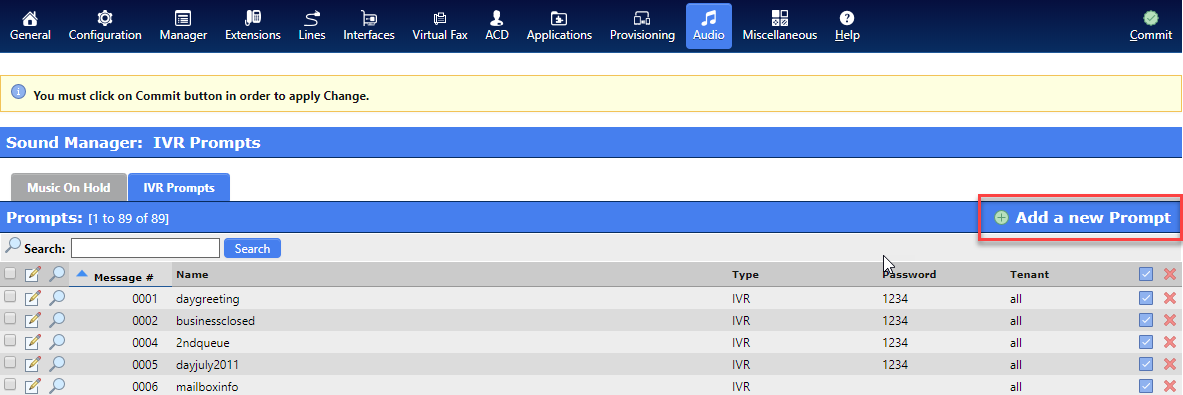
Task: Click the info icon in the commit notice
Action: 19,92
